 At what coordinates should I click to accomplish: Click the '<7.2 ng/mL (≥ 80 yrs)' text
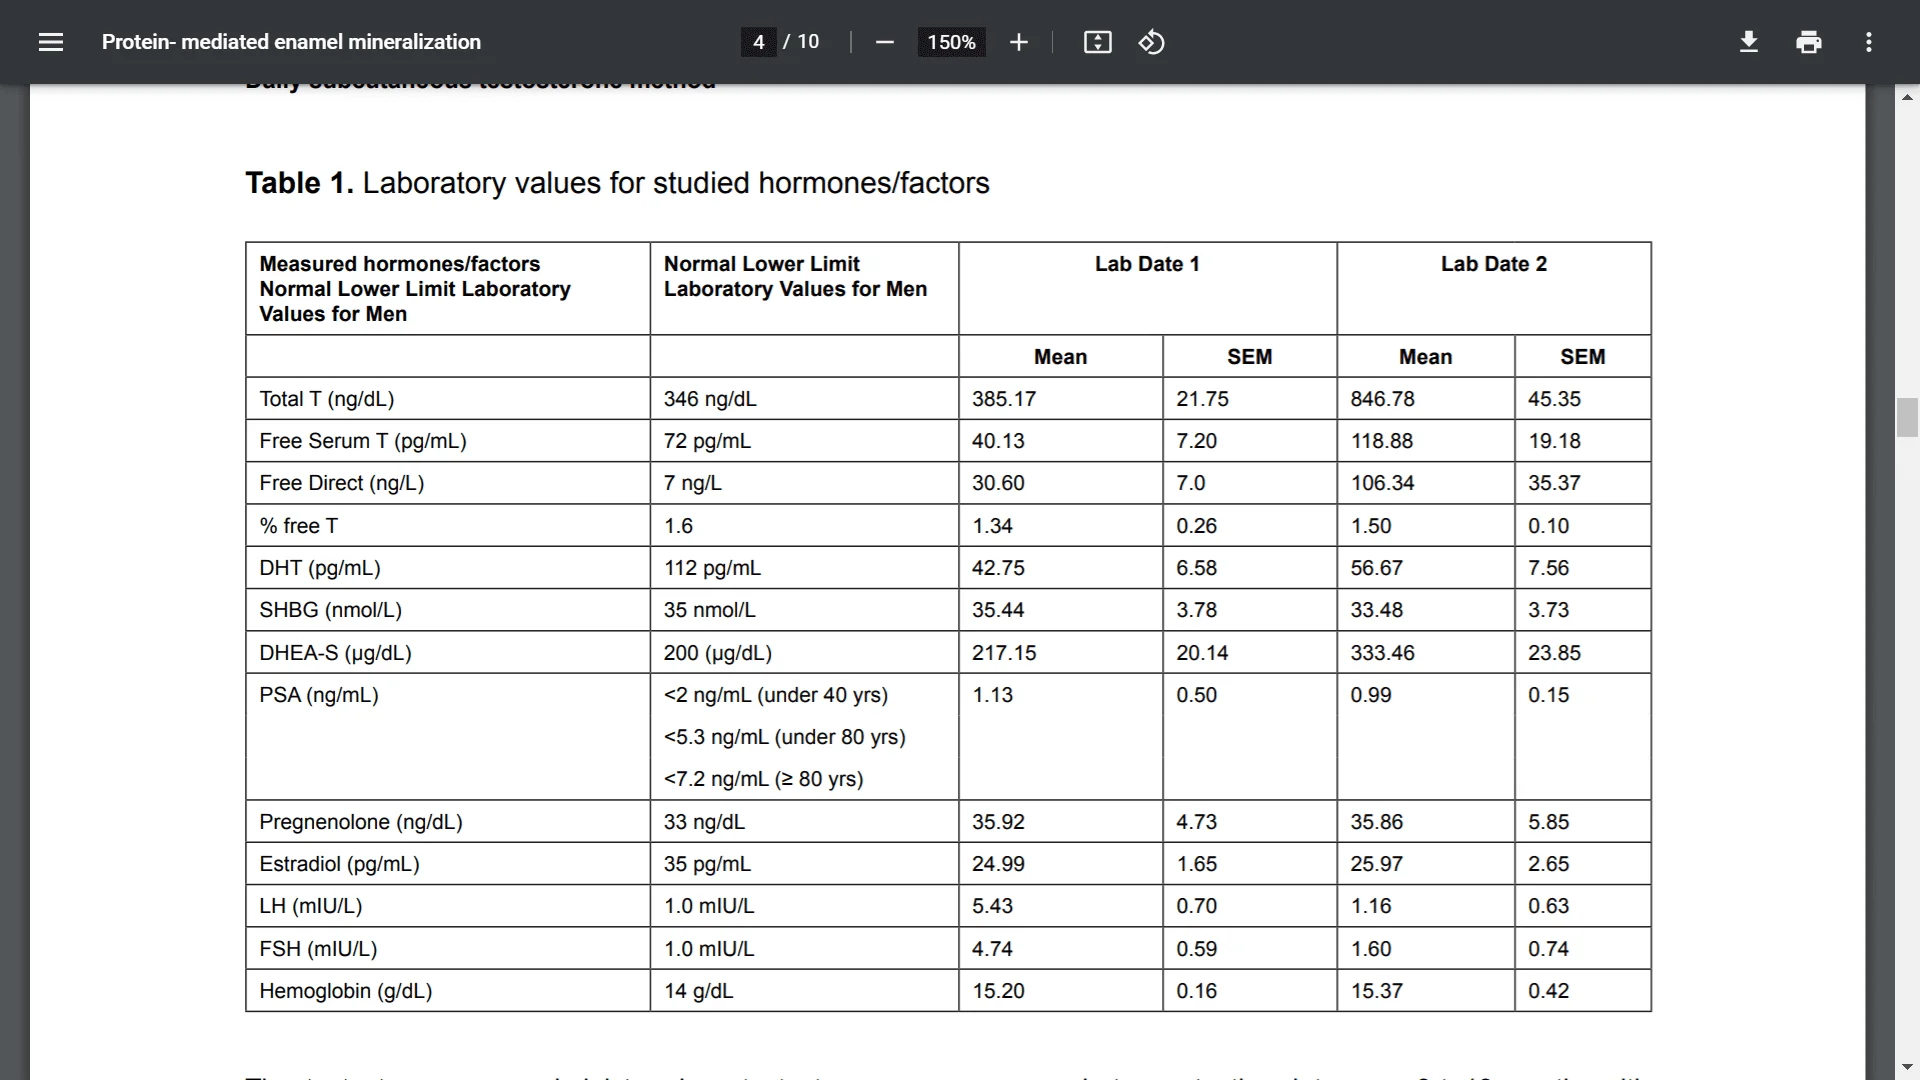click(764, 779)
